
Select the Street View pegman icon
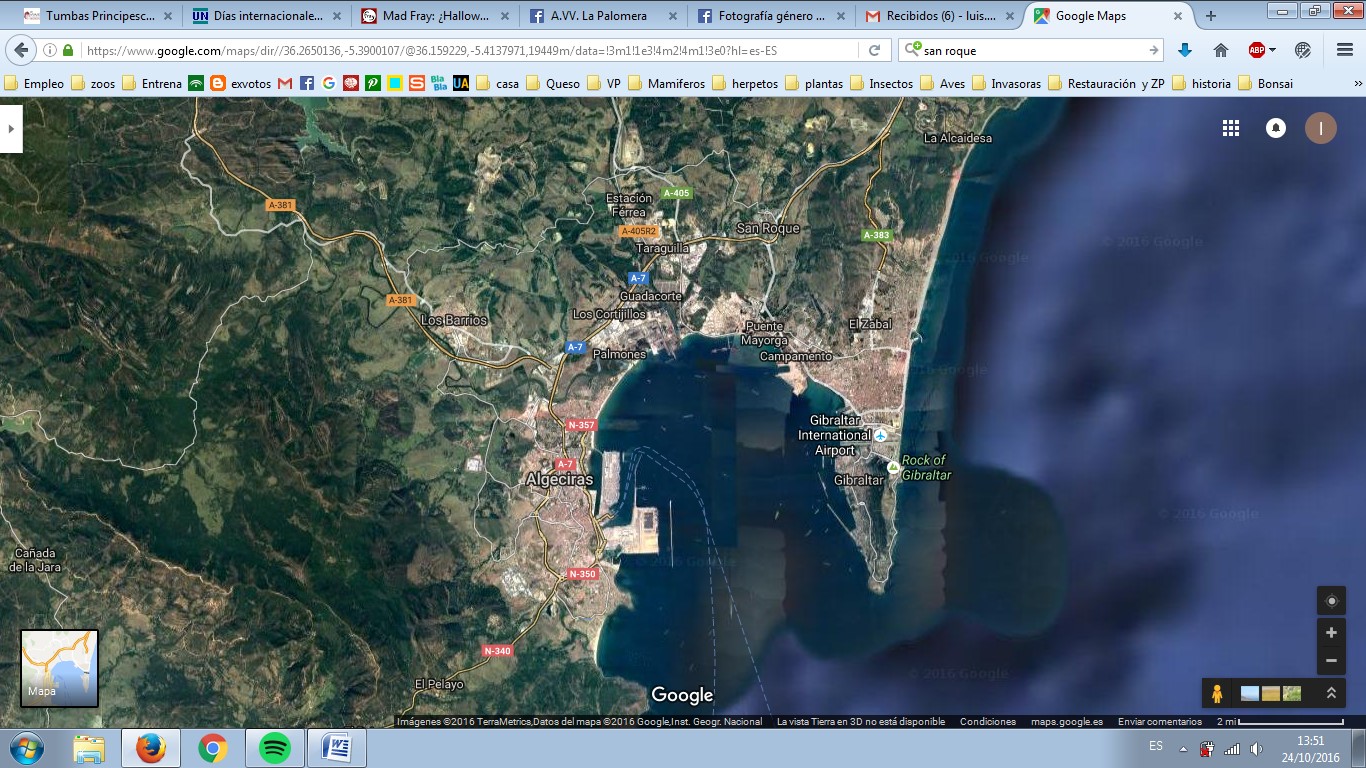pyautogui.click(x=1217, y=693)
